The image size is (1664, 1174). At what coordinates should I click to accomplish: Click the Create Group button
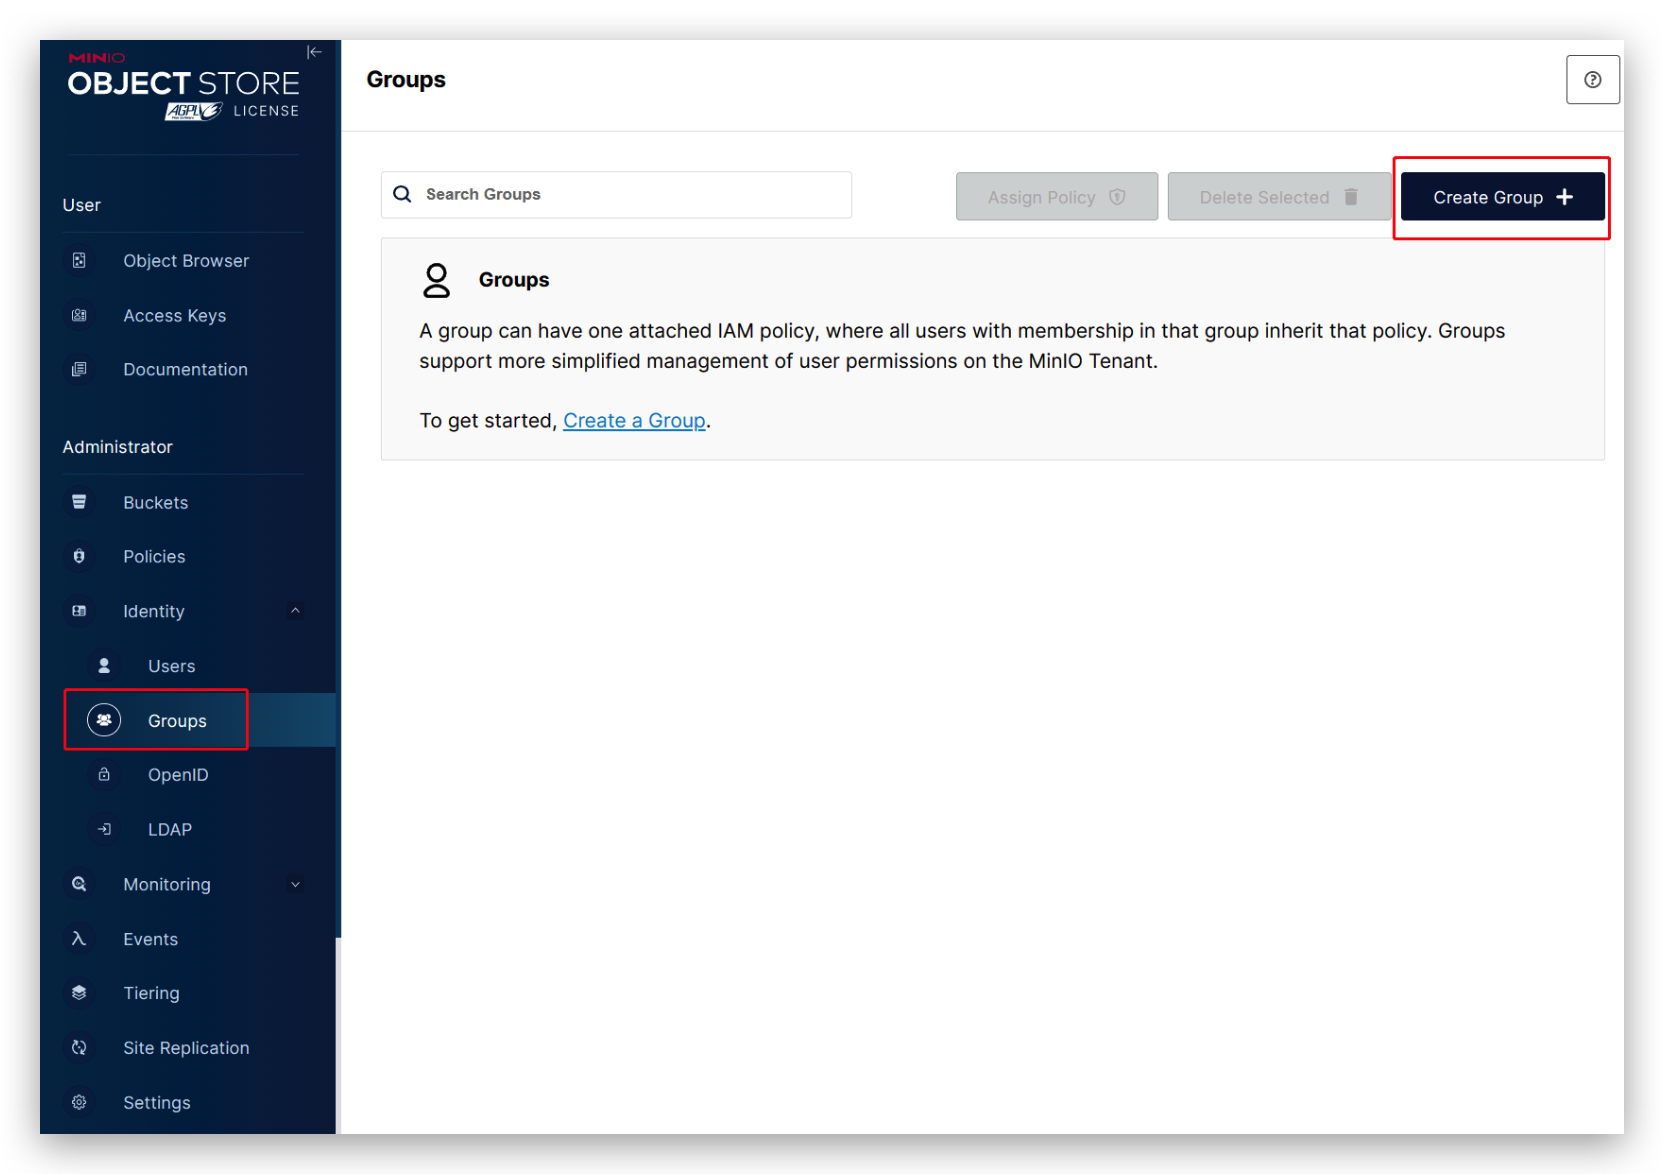(x=1502, y=197)
